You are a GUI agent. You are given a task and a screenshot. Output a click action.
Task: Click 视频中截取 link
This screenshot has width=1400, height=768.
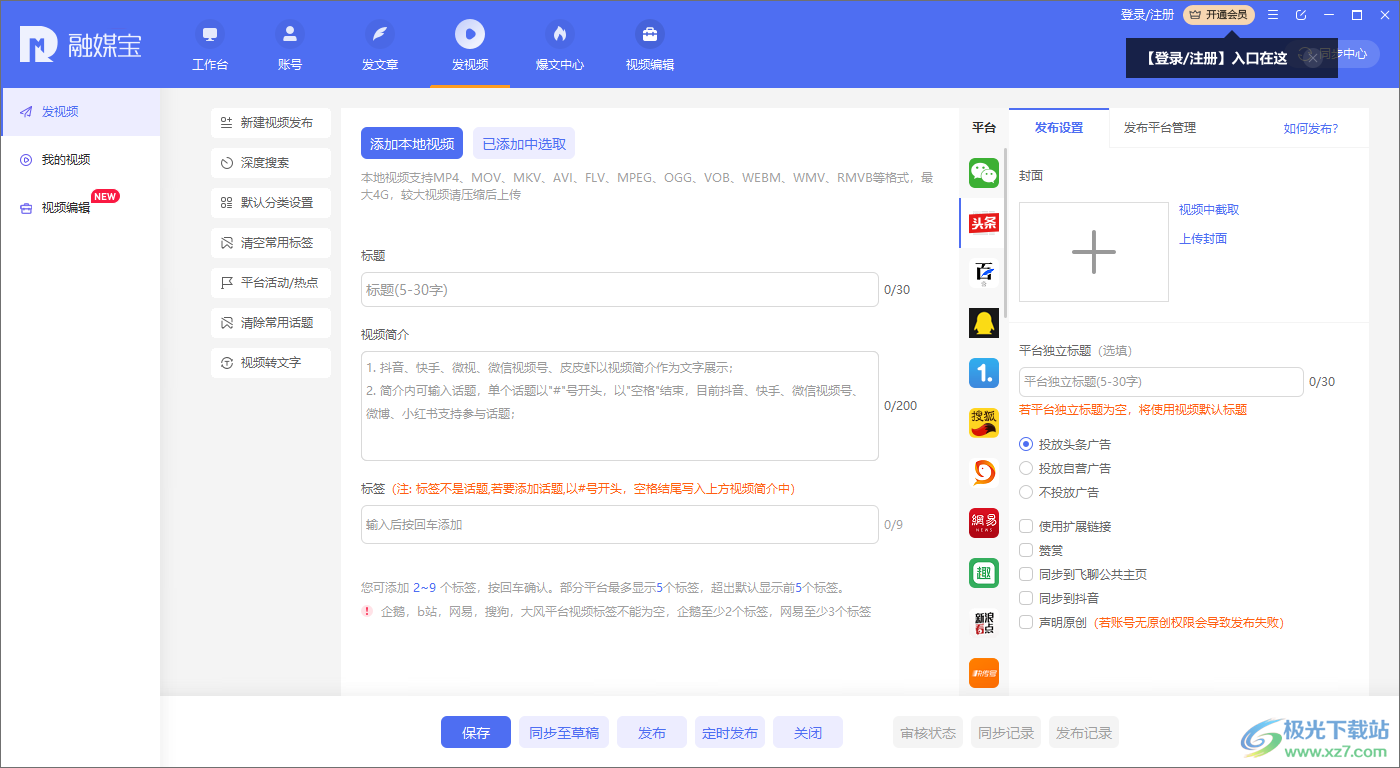pos(1209,210)
